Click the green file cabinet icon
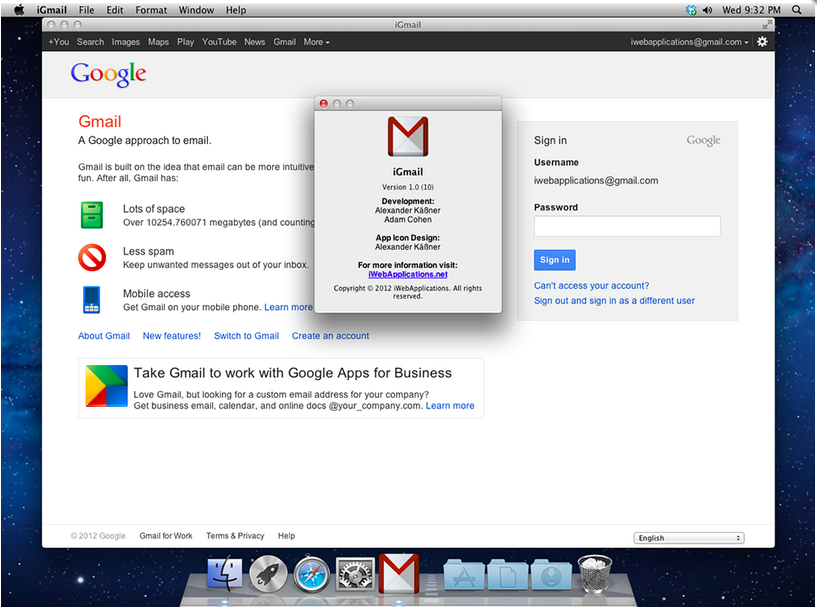 92,215
